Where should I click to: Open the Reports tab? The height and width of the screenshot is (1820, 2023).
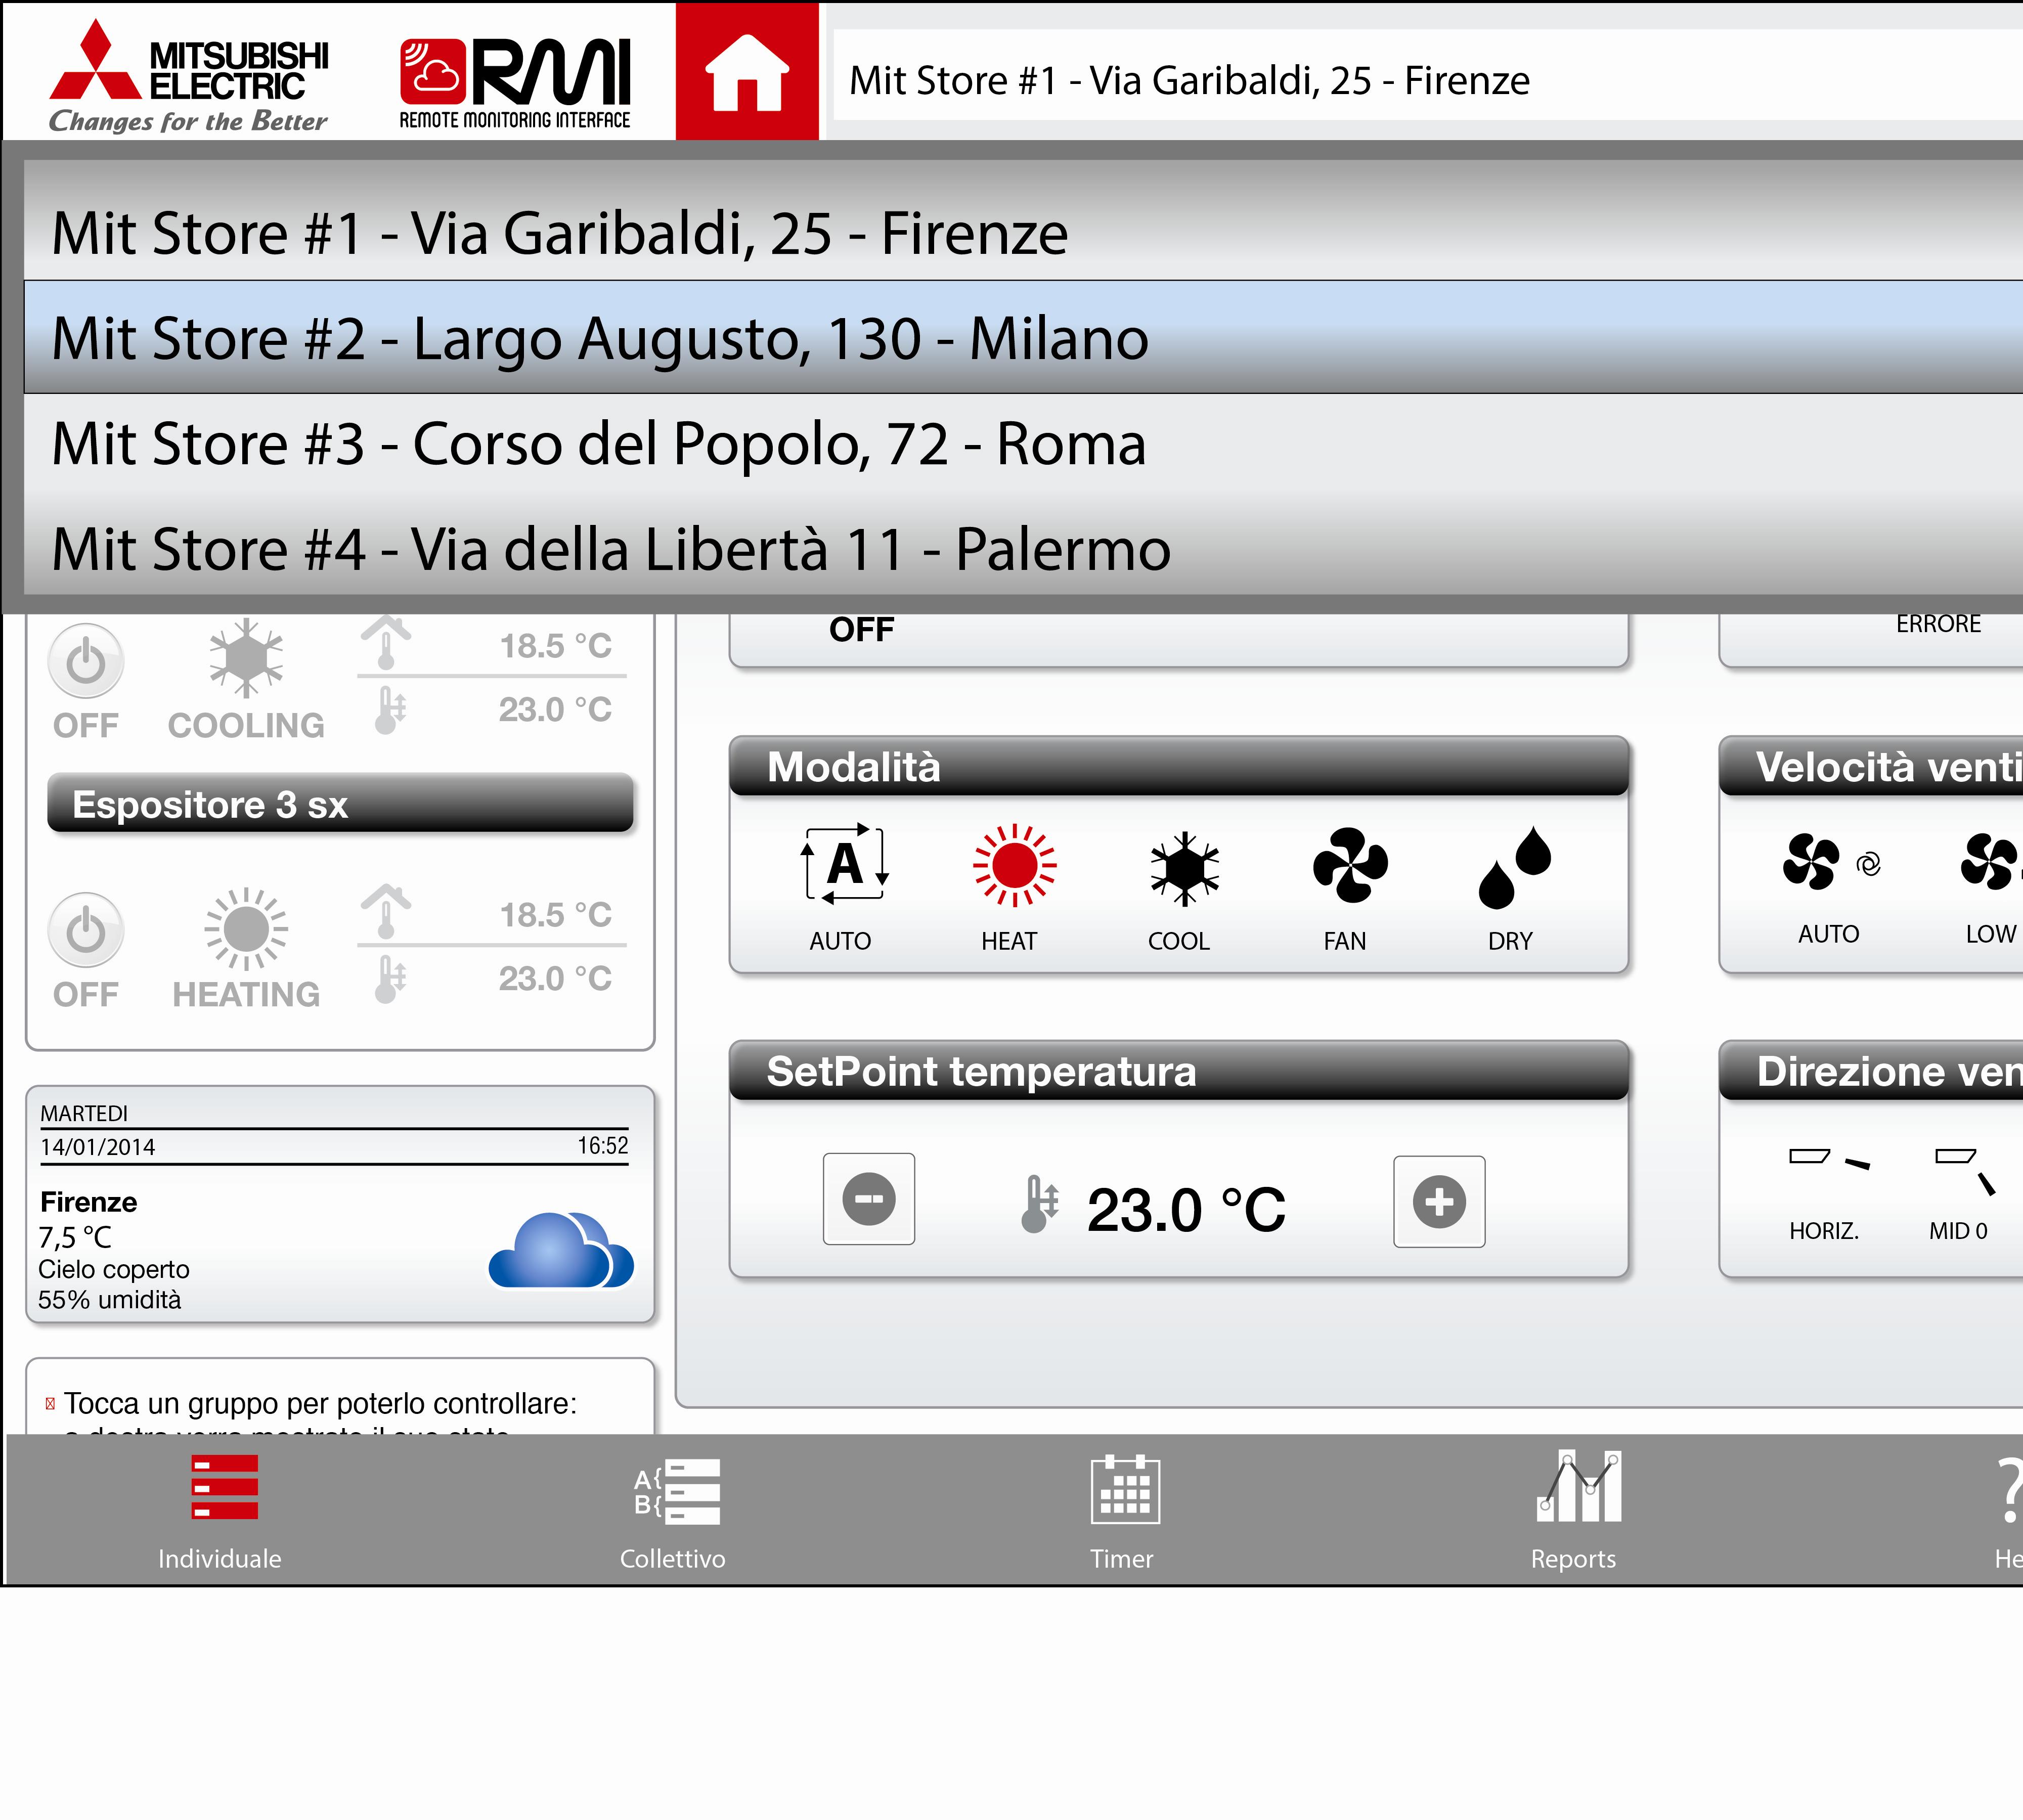click(1575, 1510)
